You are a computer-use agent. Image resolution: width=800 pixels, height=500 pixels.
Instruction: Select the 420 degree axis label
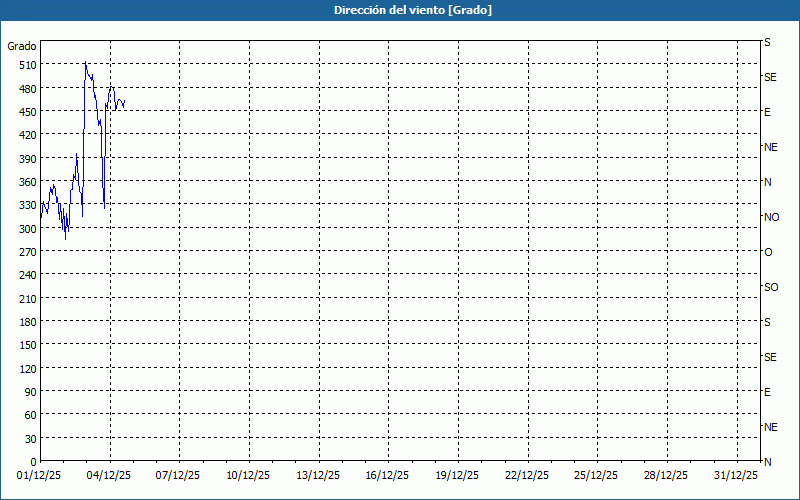(28, 135)
